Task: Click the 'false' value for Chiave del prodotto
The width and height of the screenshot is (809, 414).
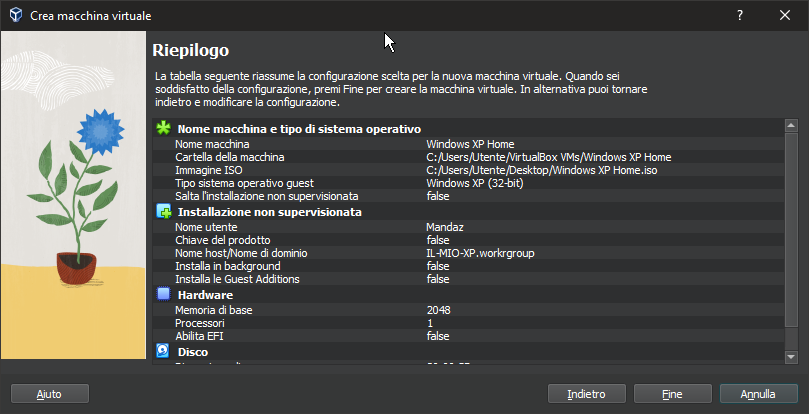Action: 438,240
